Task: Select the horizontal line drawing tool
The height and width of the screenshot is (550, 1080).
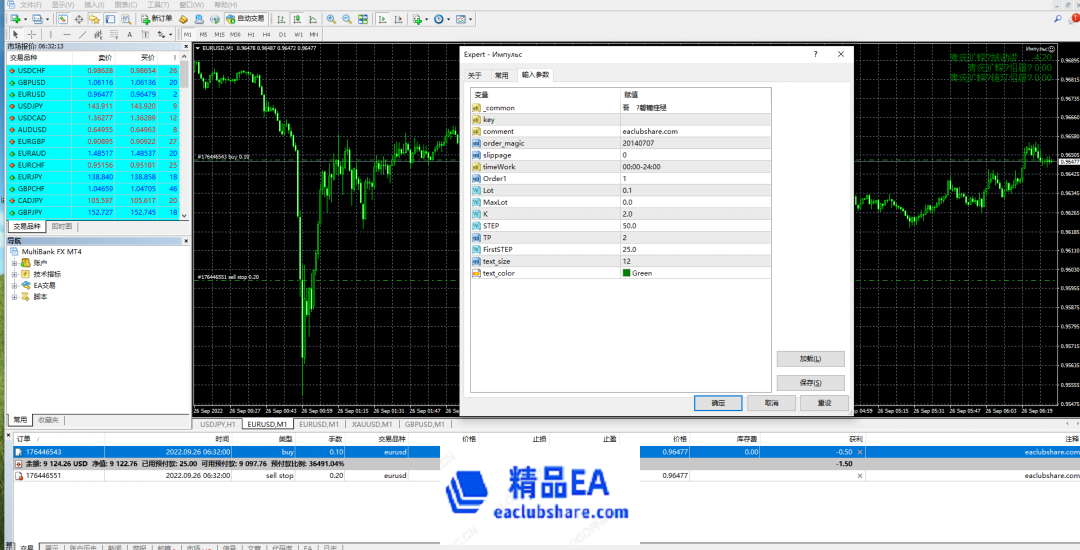Action: point(67,34)
